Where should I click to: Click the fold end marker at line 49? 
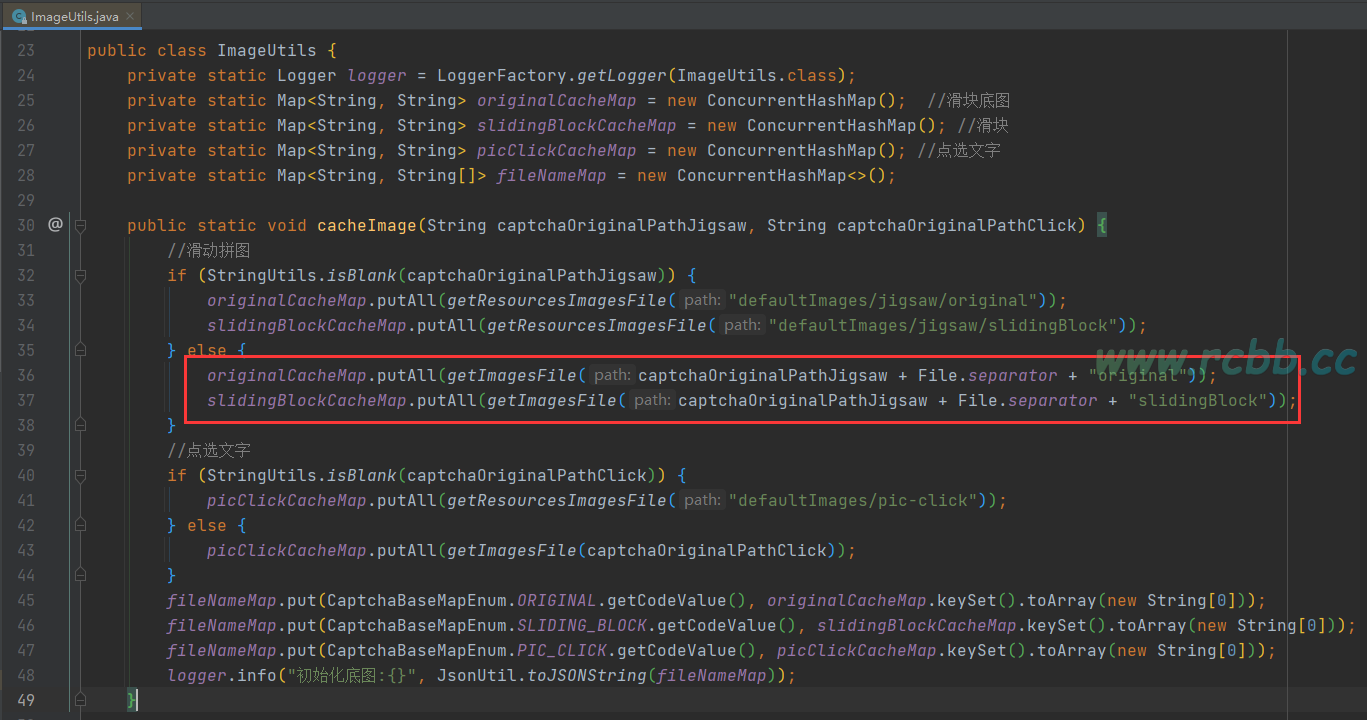(x=79, y=700)
